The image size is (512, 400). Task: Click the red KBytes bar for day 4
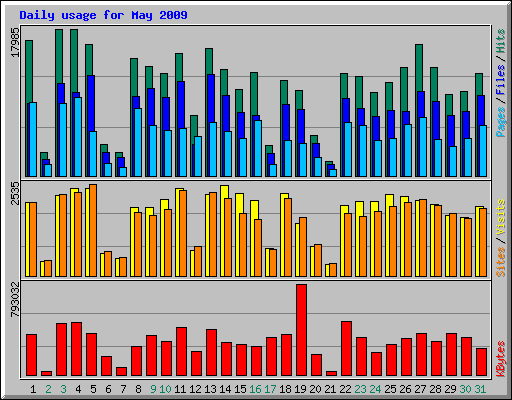click(x=77, y=349)
